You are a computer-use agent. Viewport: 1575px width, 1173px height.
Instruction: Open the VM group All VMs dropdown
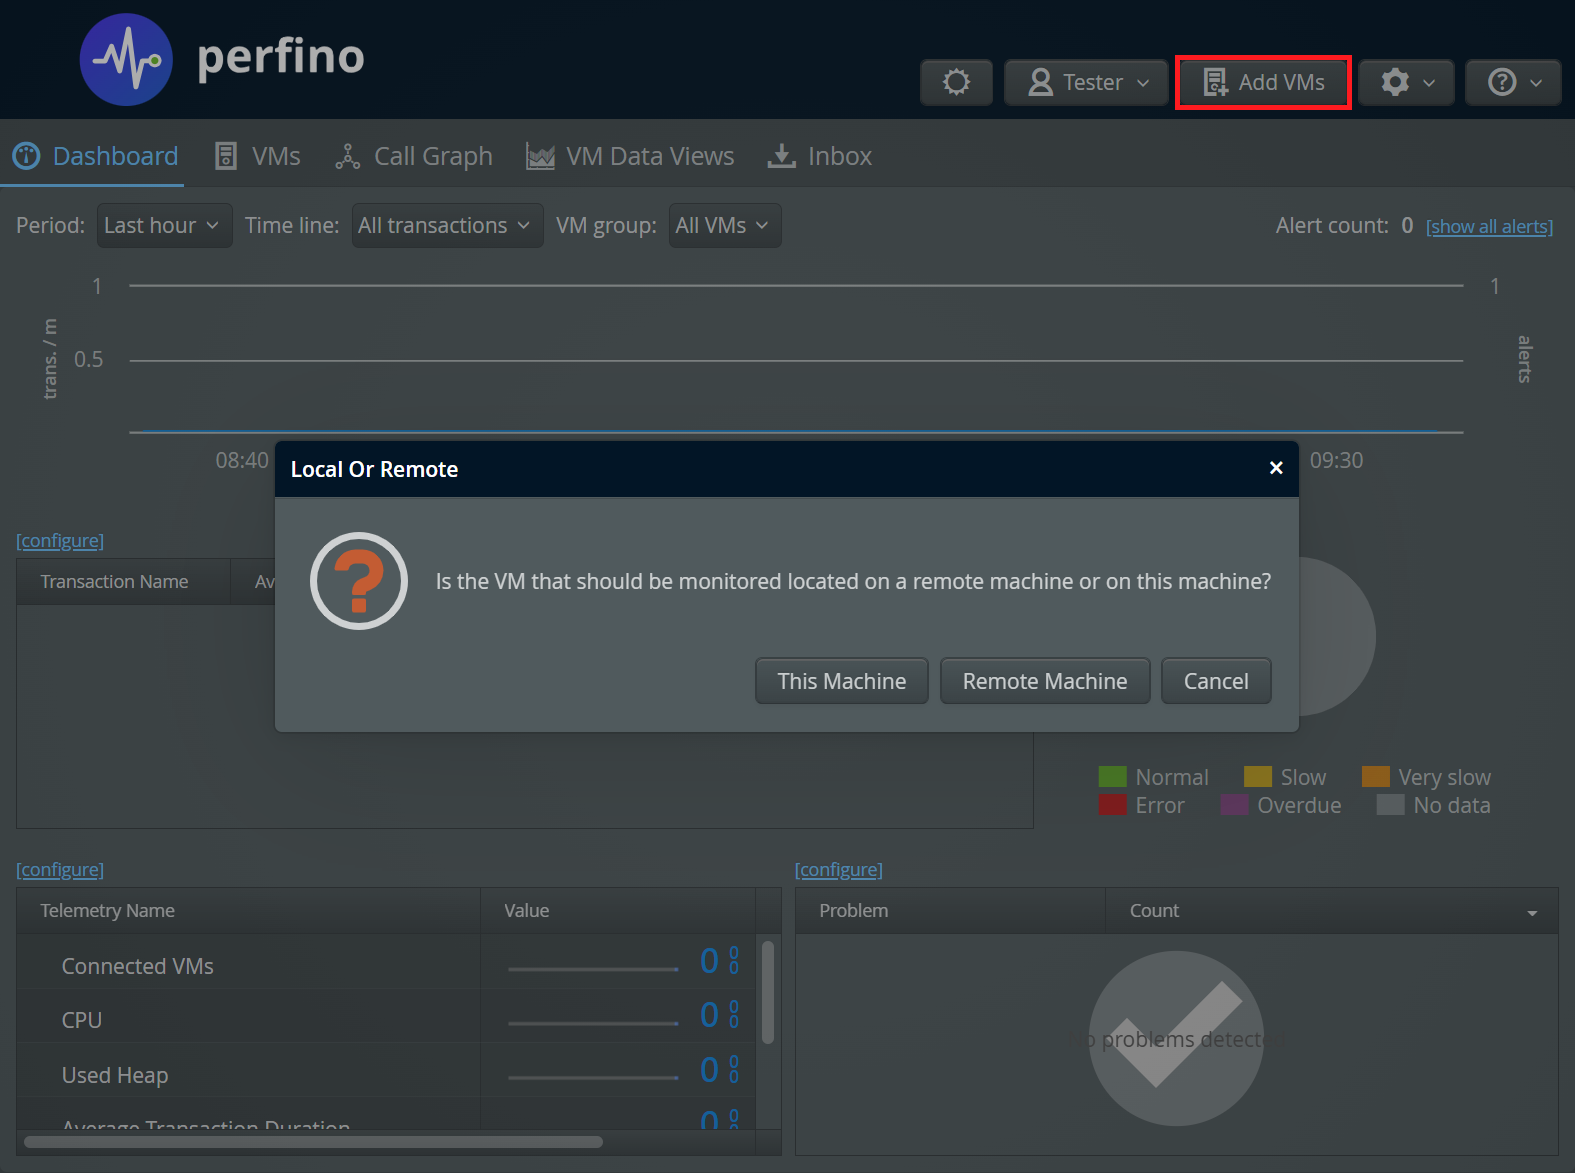[x=724, y=226]
